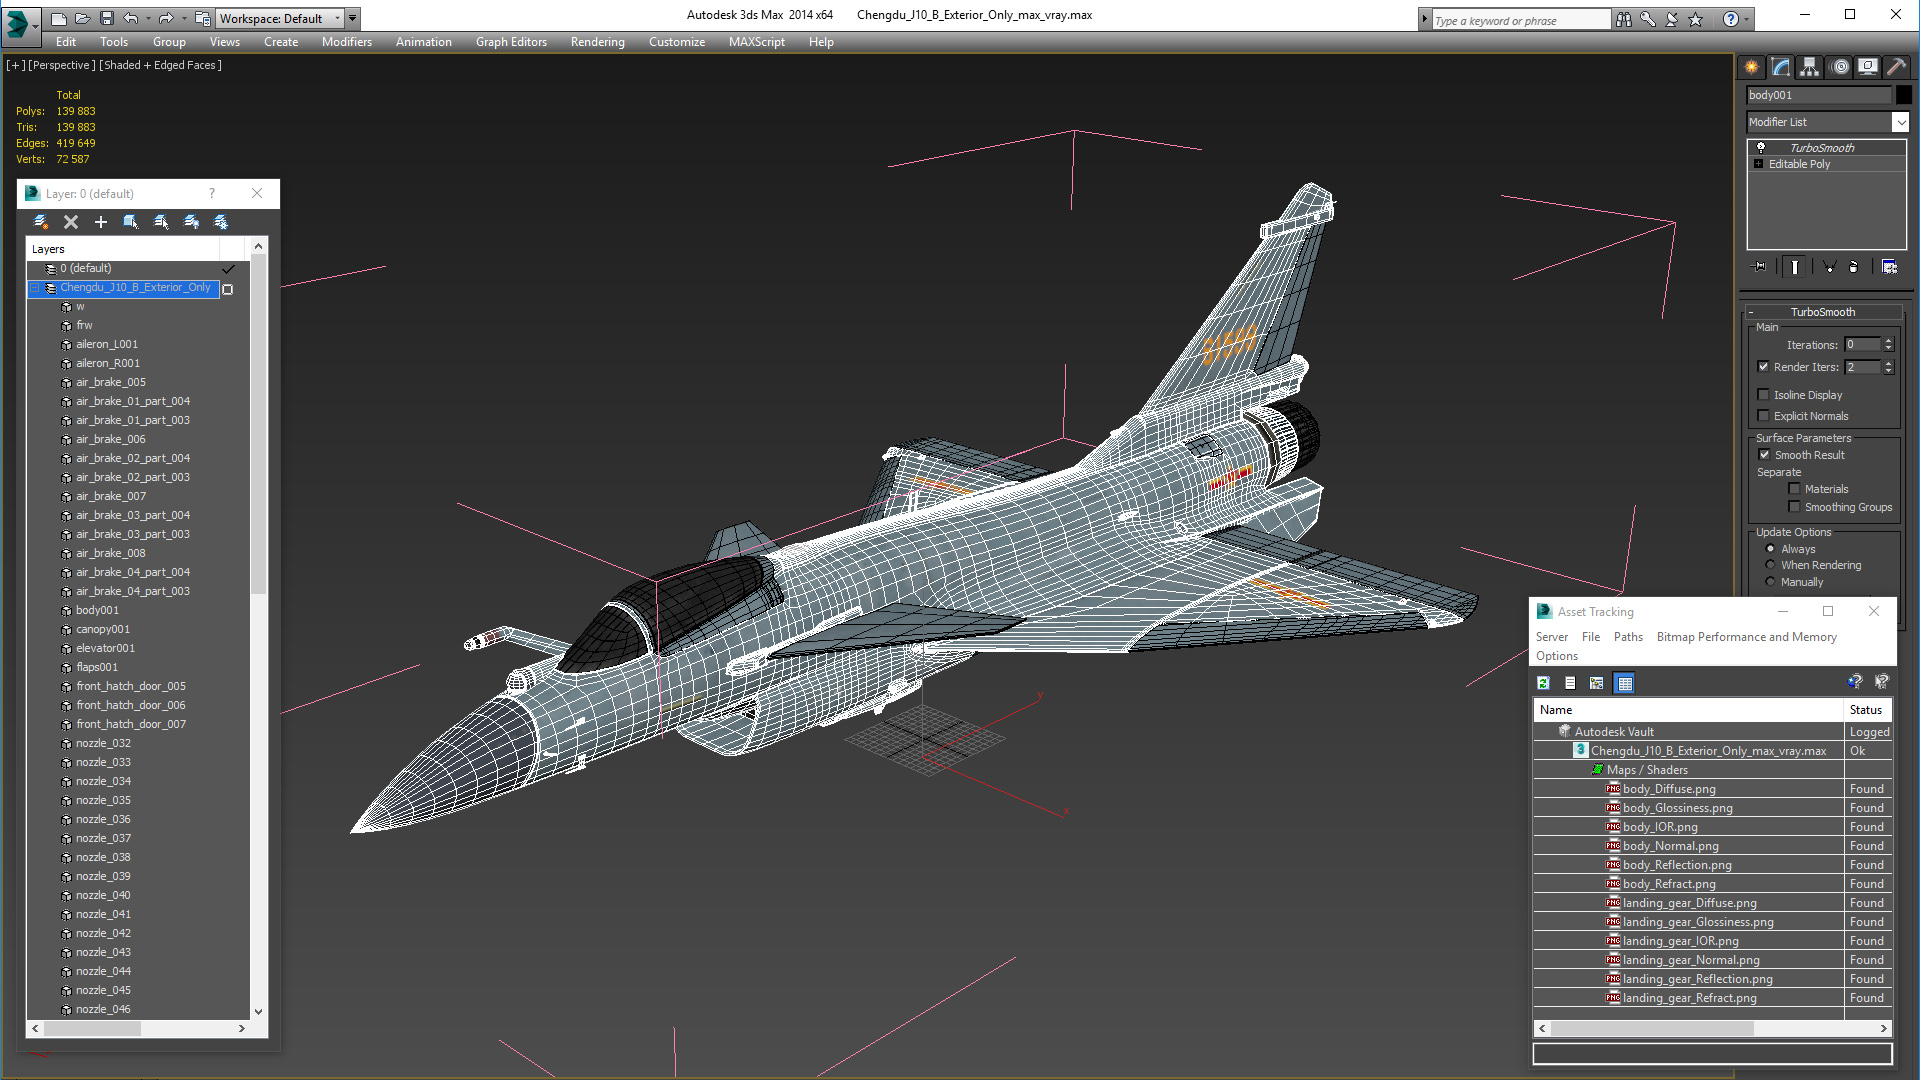Click the Help question mark icon in title bar
The image size is (1920, 1080).
[x=1731, y=19]
